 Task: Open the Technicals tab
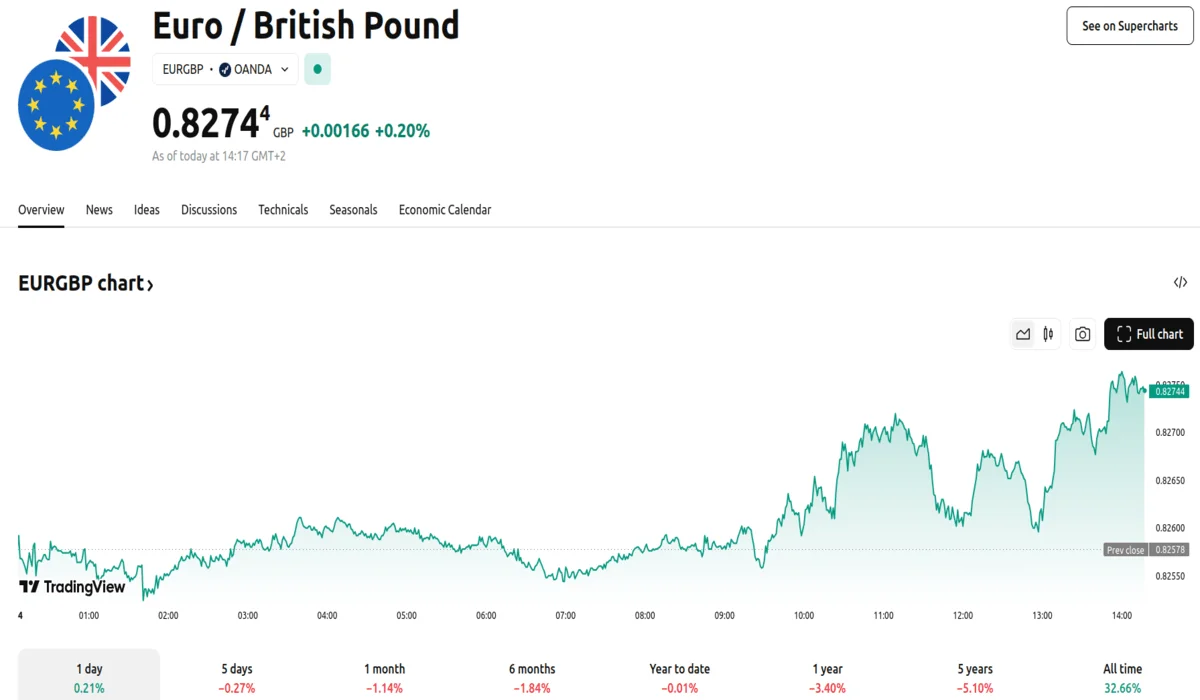coord(283,210)
